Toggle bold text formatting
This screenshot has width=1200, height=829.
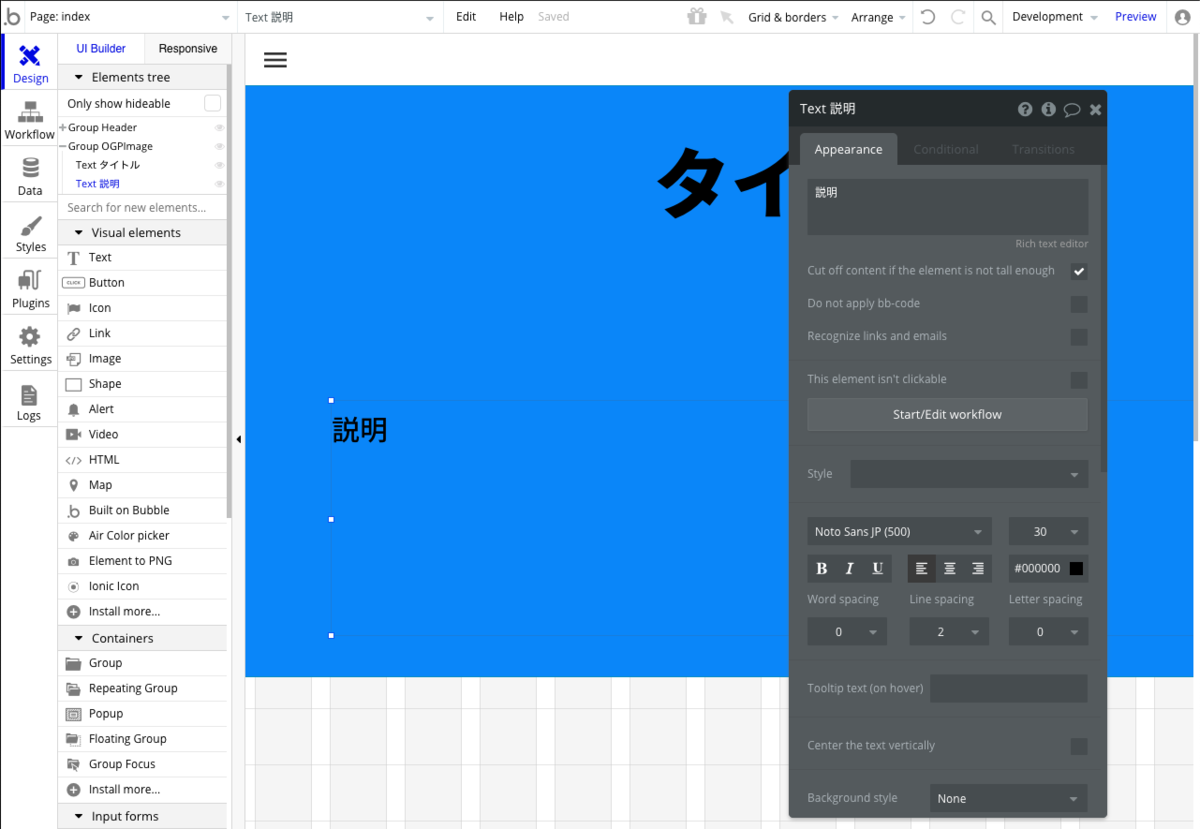point(822,568)
